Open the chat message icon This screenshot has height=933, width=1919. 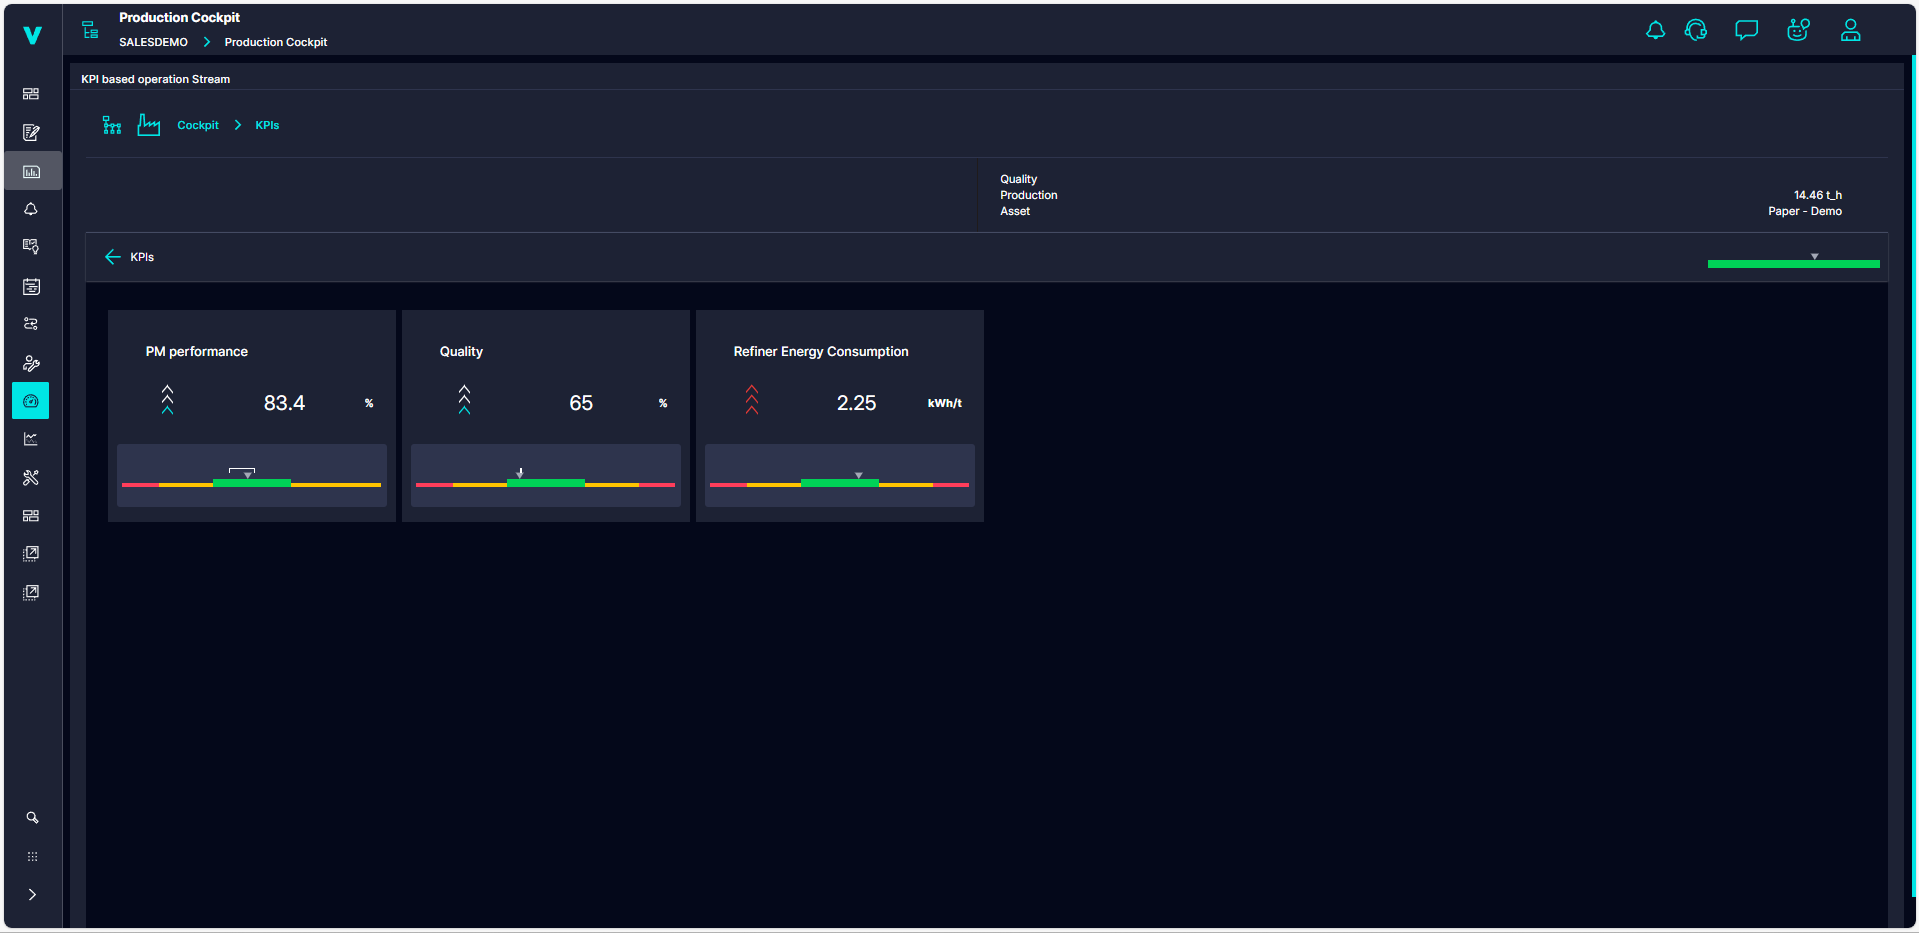[x=1746, y=31]
